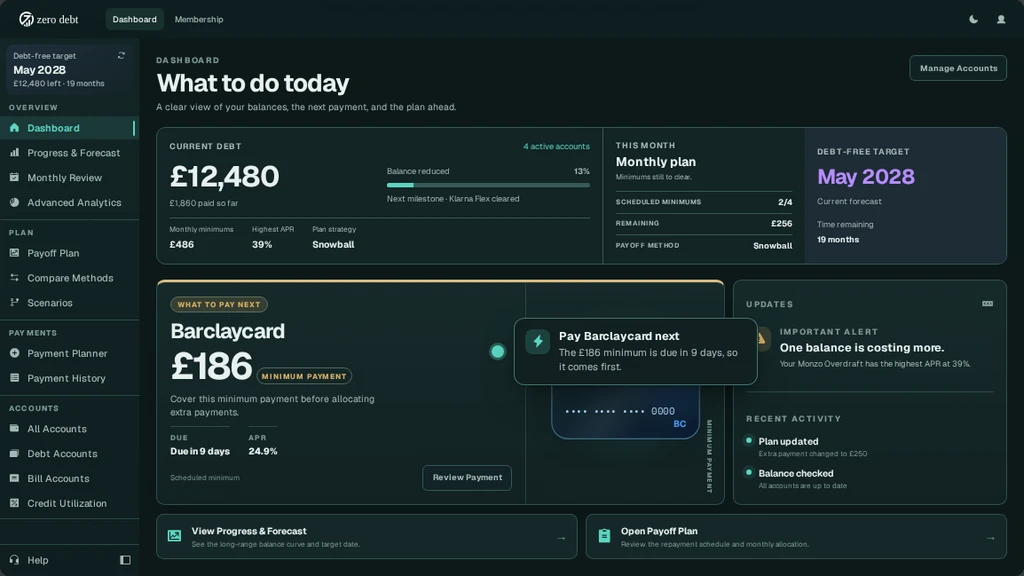Click the Help headset icon
1024x576 pixels.
click(14, 560)
